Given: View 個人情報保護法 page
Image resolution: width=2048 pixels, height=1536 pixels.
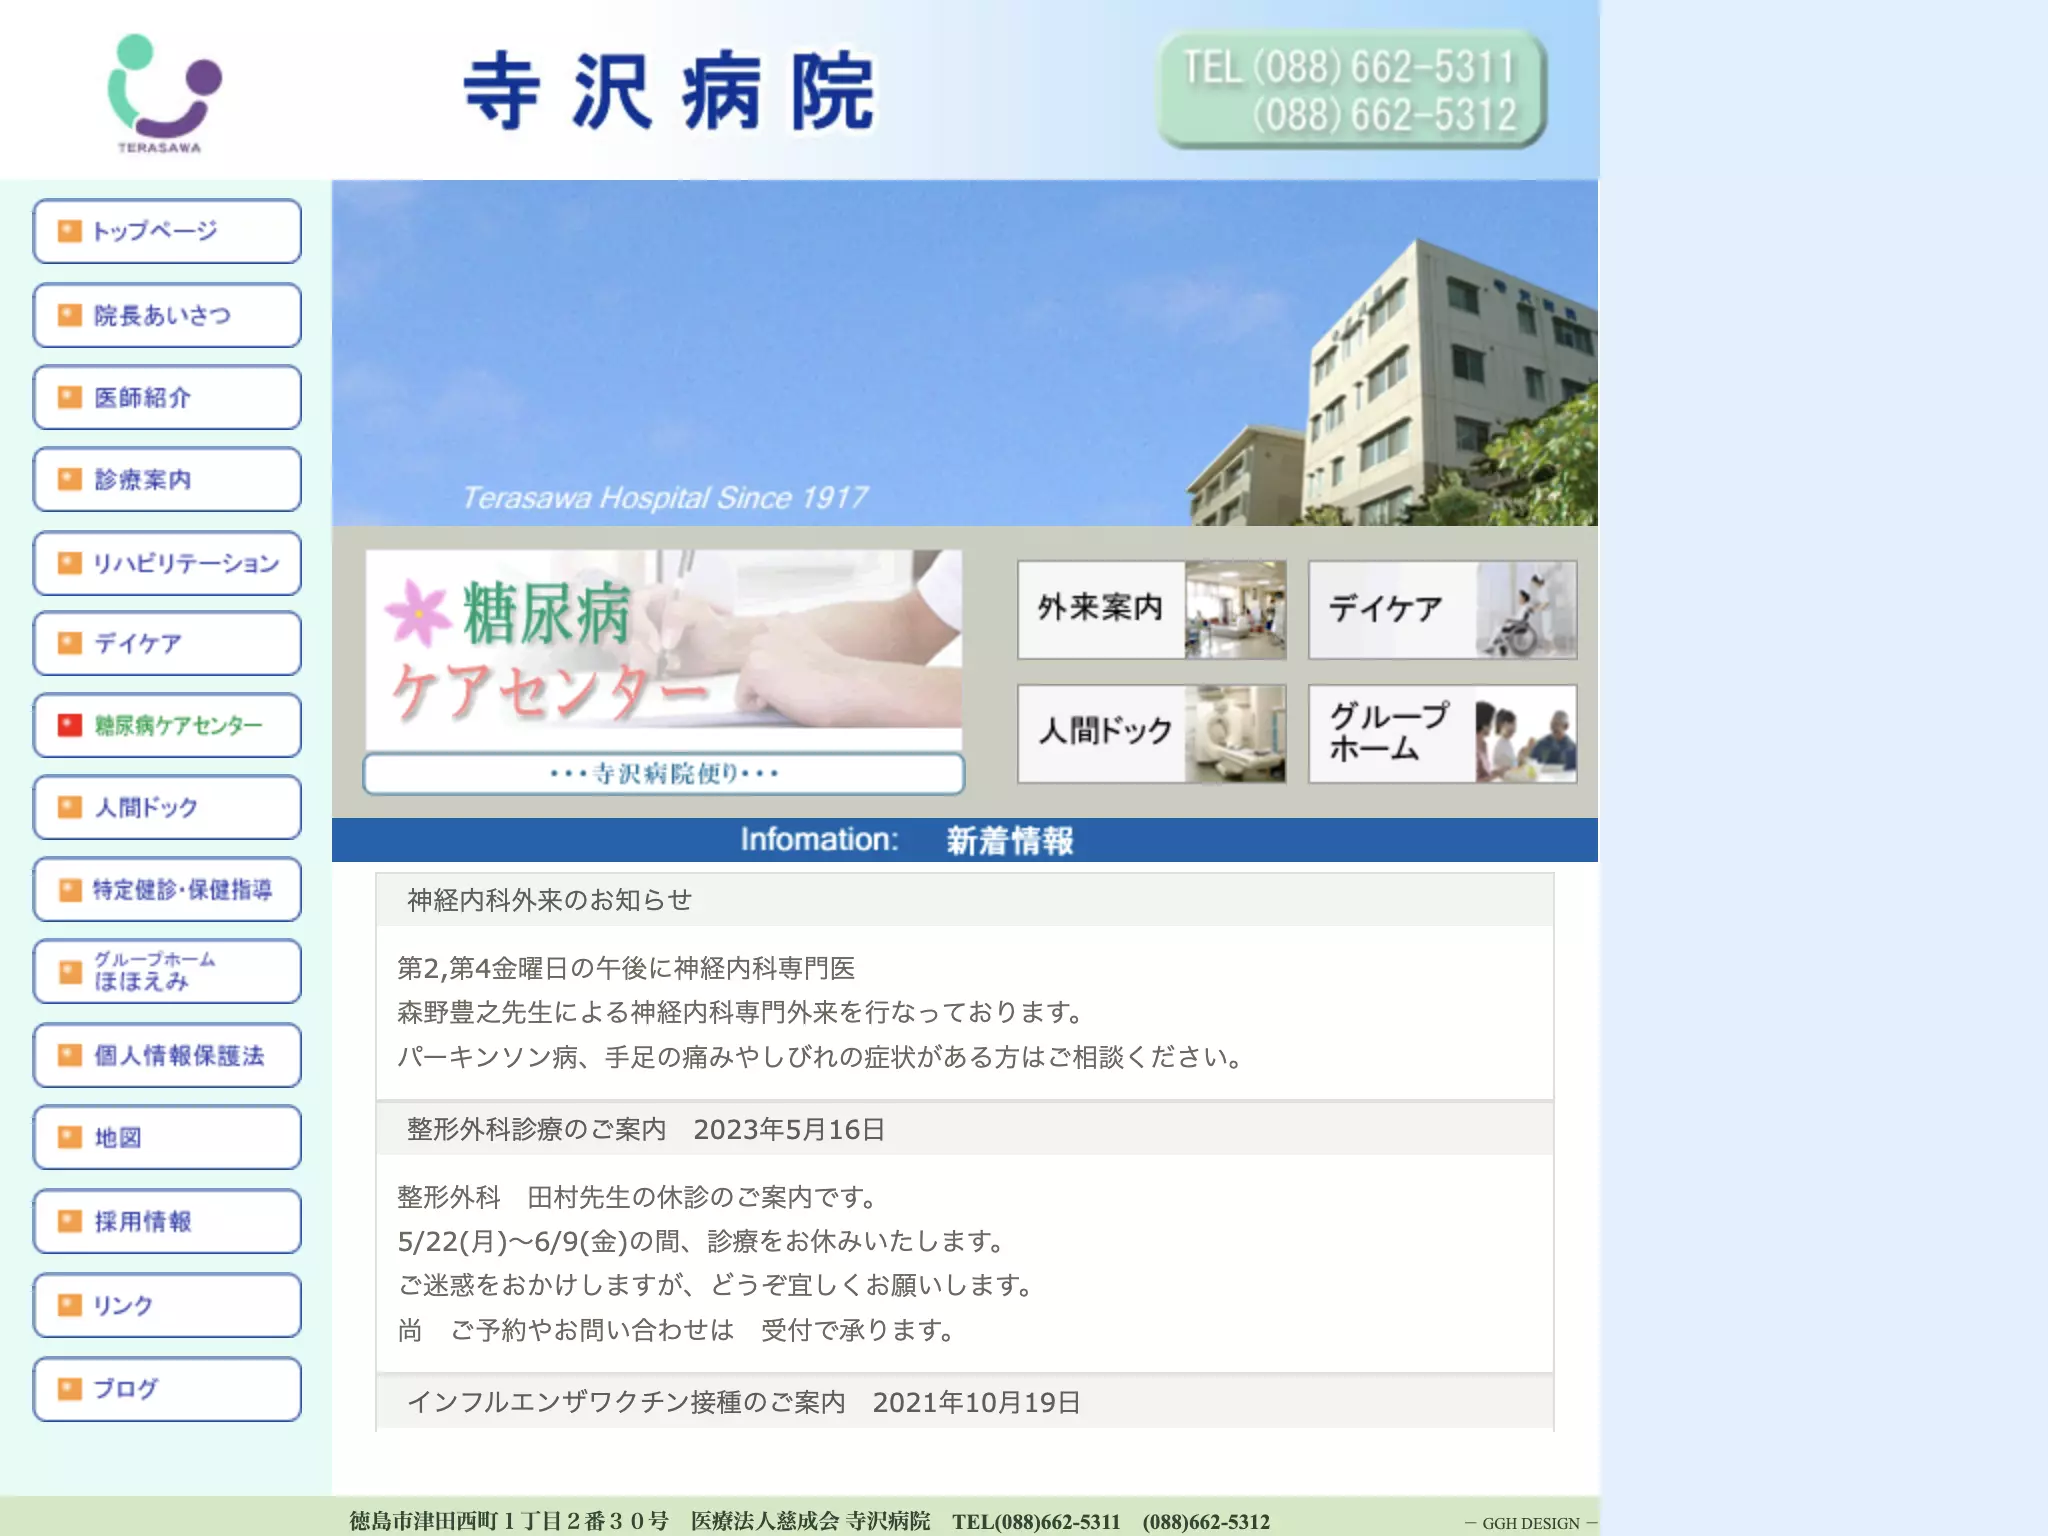Looking at the screenshot, I should [167, 1055].
